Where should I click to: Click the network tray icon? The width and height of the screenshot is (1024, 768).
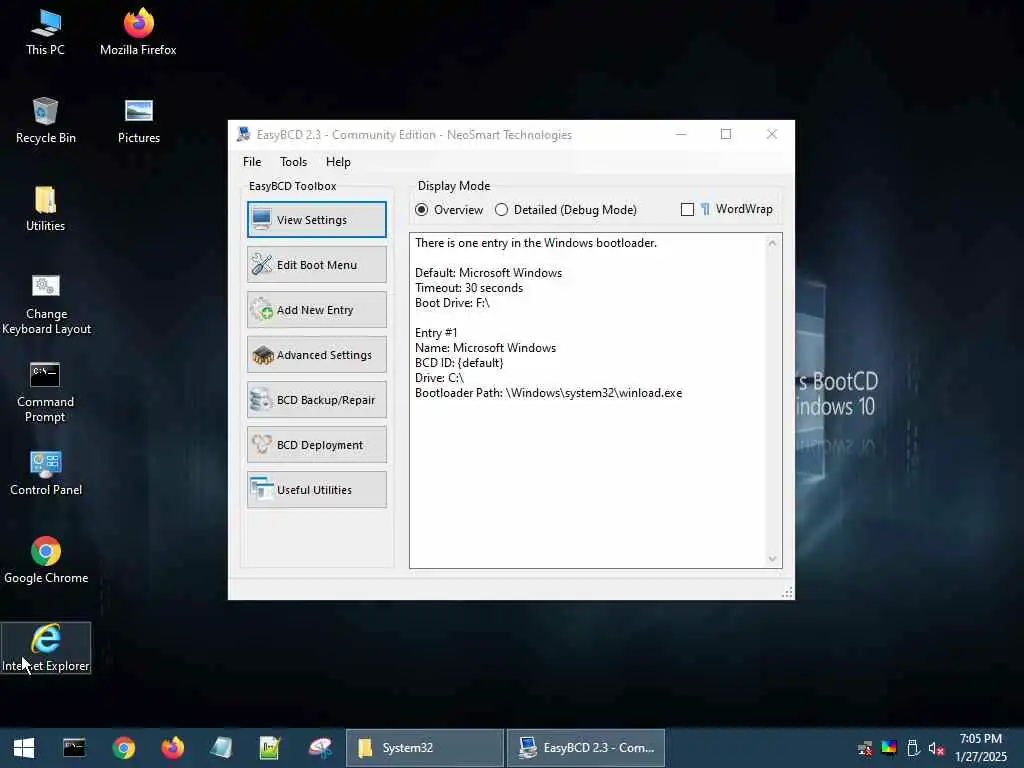pos(865,748)
